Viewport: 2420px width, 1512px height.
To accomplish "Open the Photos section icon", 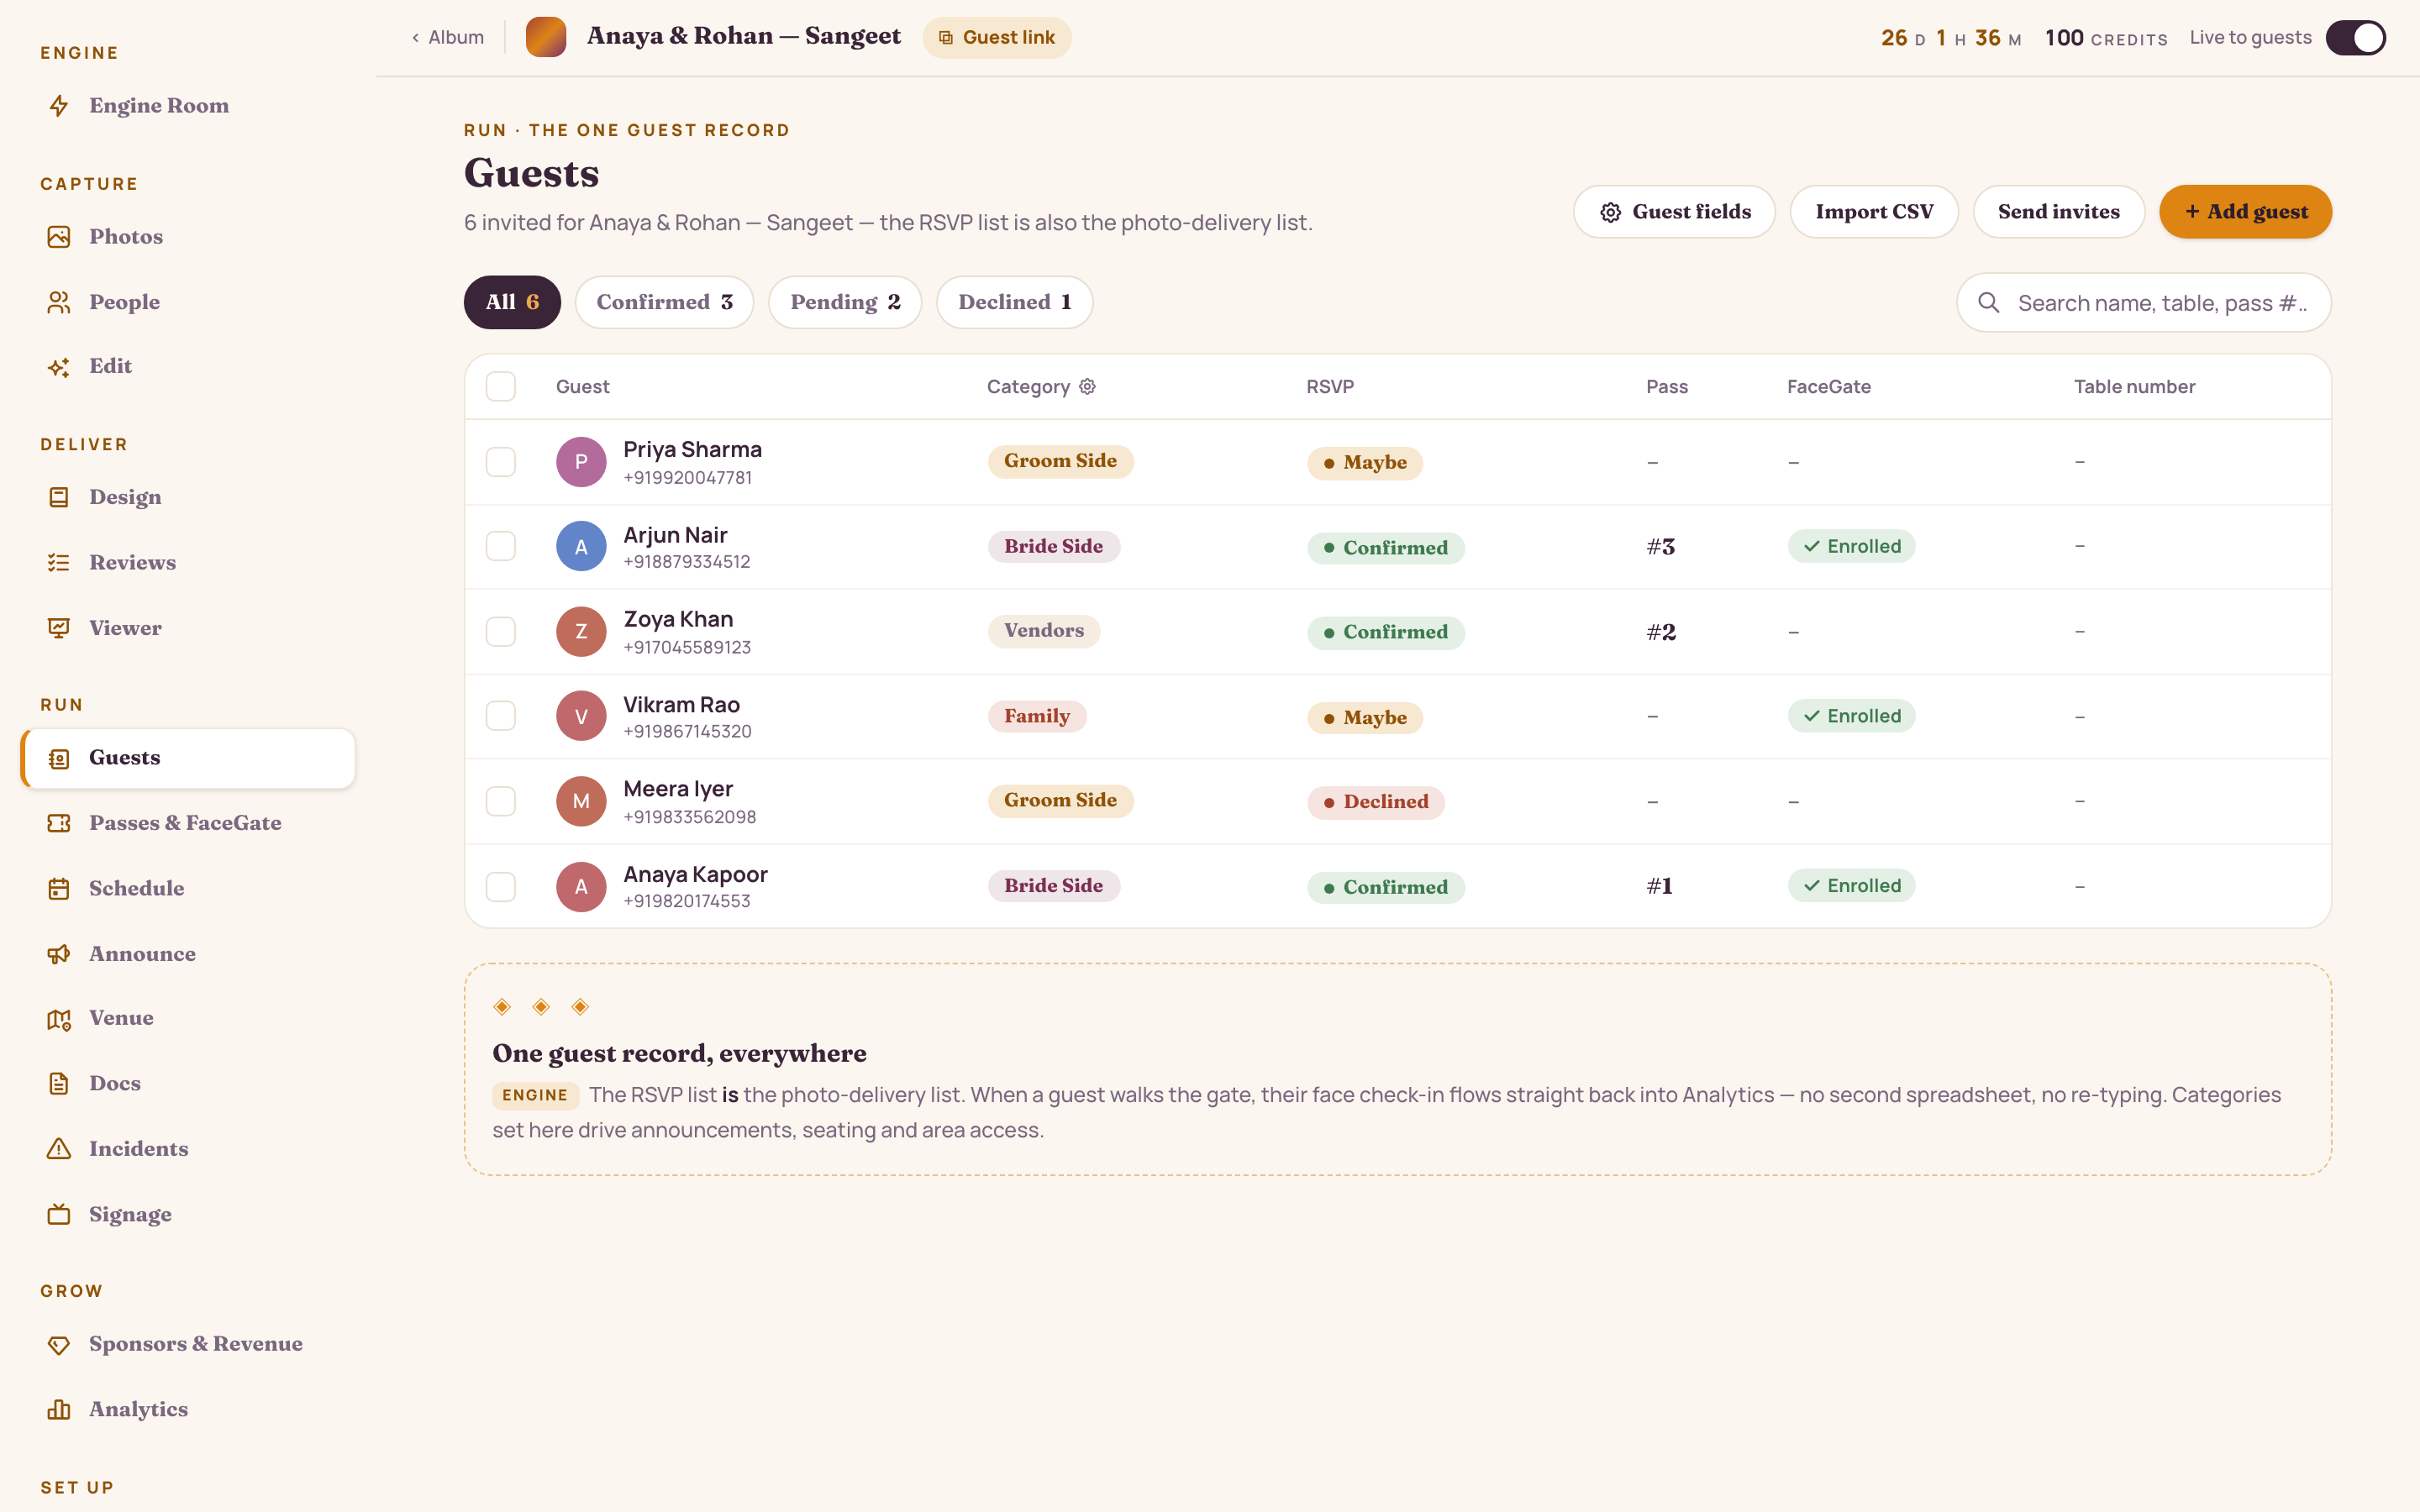I will [x=59, y=237].
